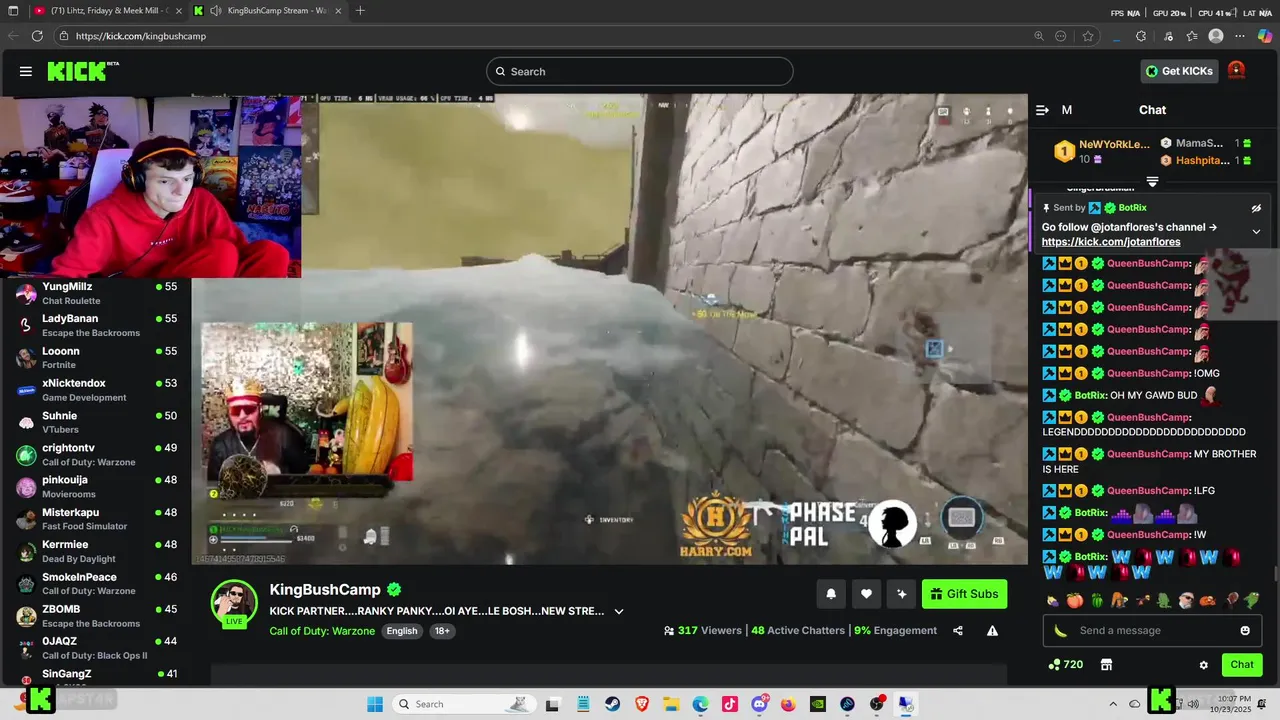This screenshot has width=1280, height=720.
Task: Insert the eggplant emote
Action: pos(1053,601)
